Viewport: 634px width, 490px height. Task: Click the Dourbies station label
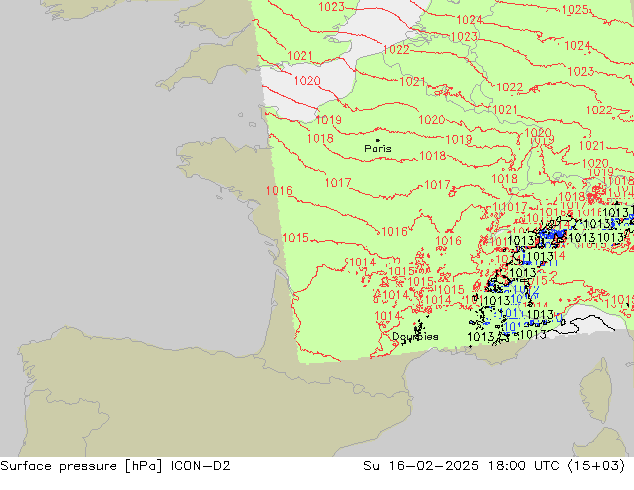tap(415, 337)
